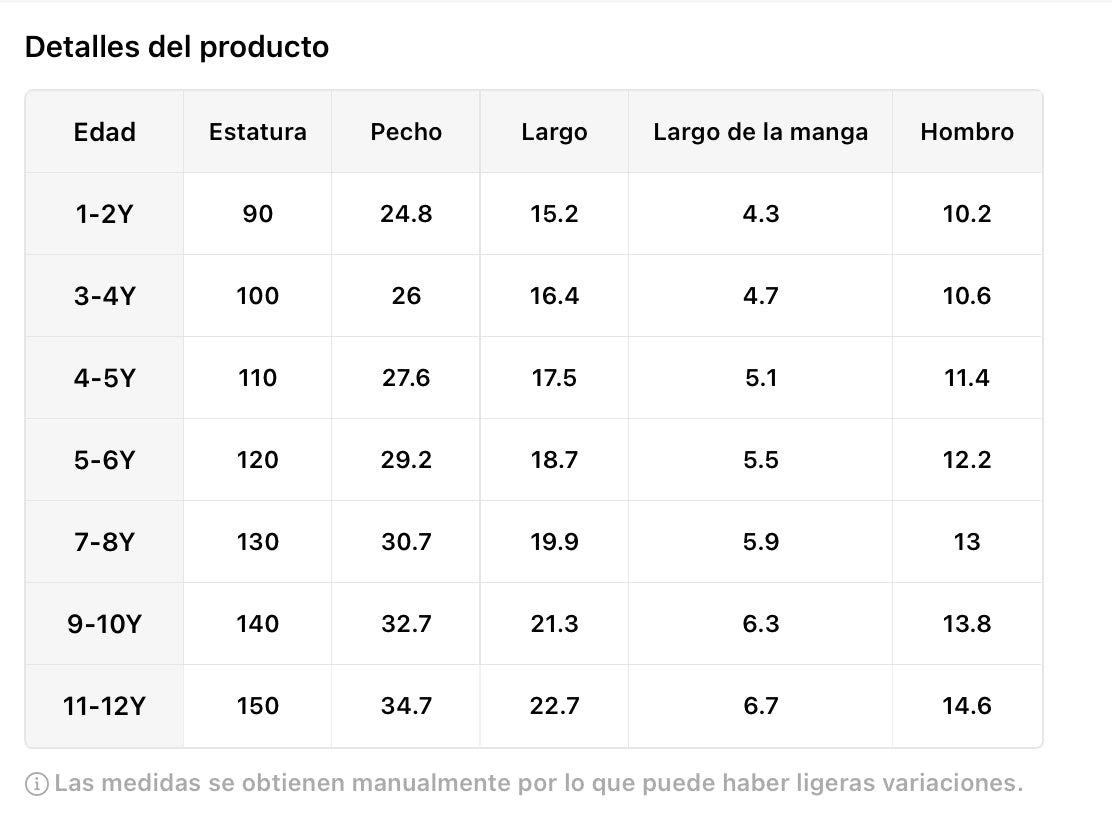Click the Edad column header
Image resolution: width=1112 pixels, height=813 pixels.
104,132
